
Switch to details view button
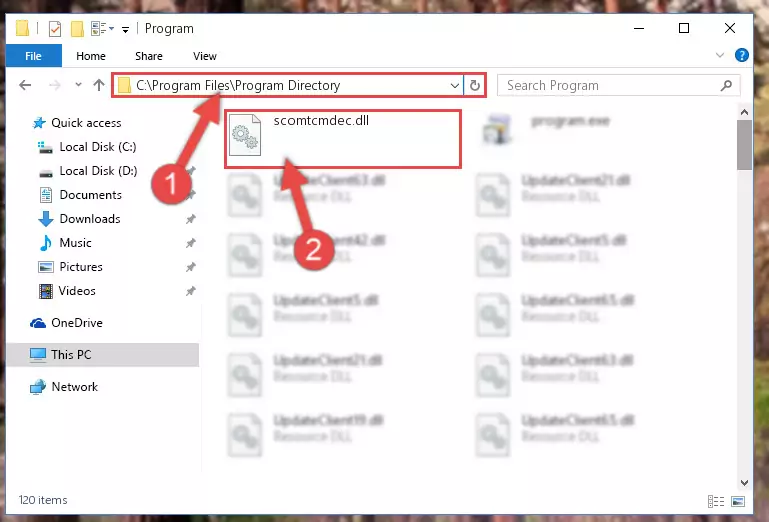(716, 501)
